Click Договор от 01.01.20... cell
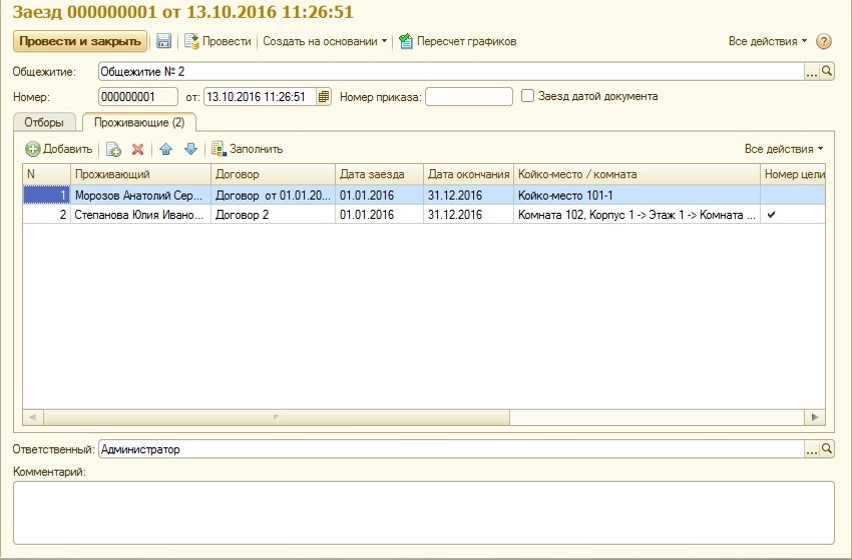Image resolution: width=852 pixels, height=560 pixels. tap(273, 195)
